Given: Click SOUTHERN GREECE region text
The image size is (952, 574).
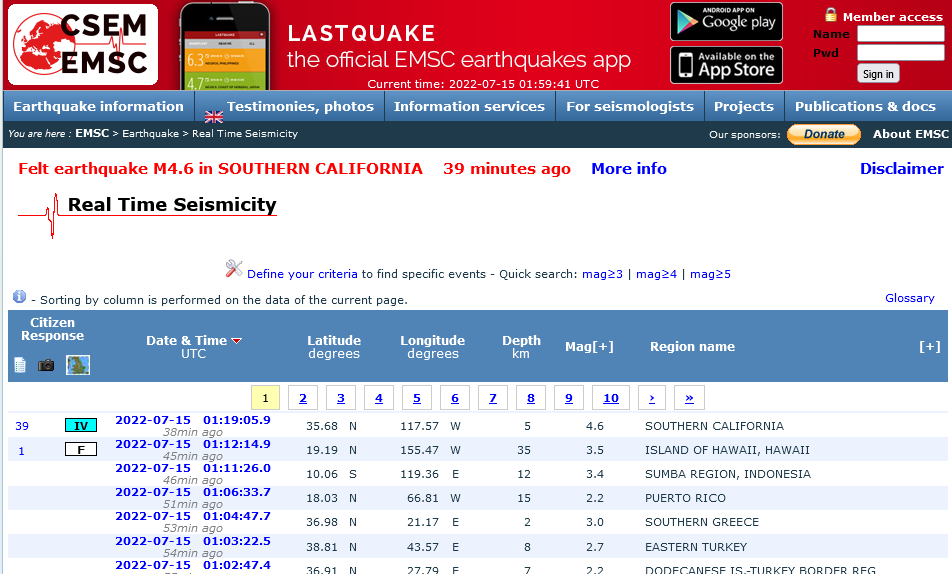Looking at the screenshot, I should pyautogui.click(x=702, y=522).
